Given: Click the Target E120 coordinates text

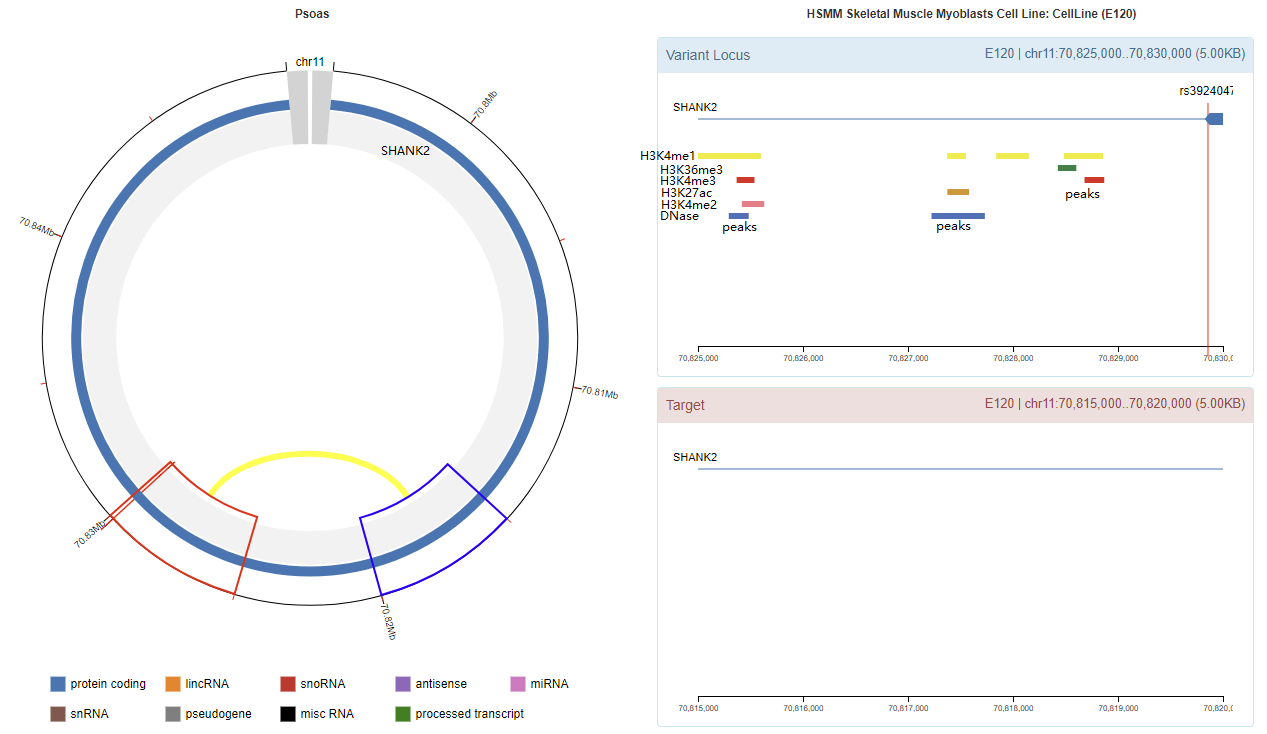Looking at the screenshot, I should click(x=1115, y=404).
